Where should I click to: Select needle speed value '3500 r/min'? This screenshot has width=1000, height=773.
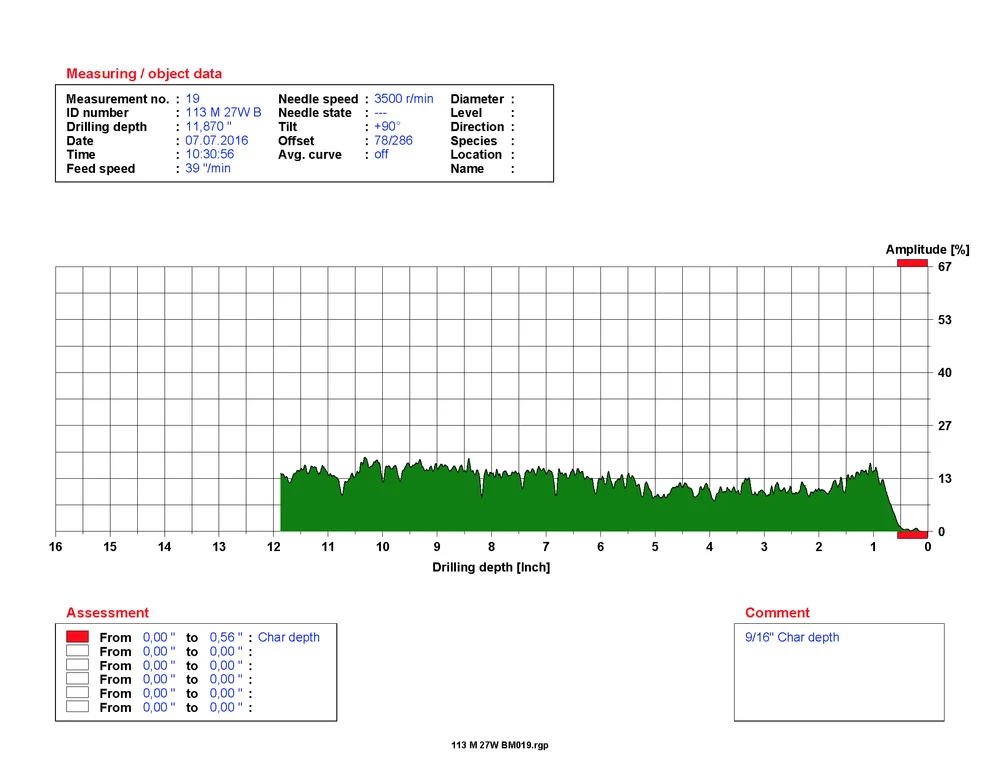[x=404, y=99]
